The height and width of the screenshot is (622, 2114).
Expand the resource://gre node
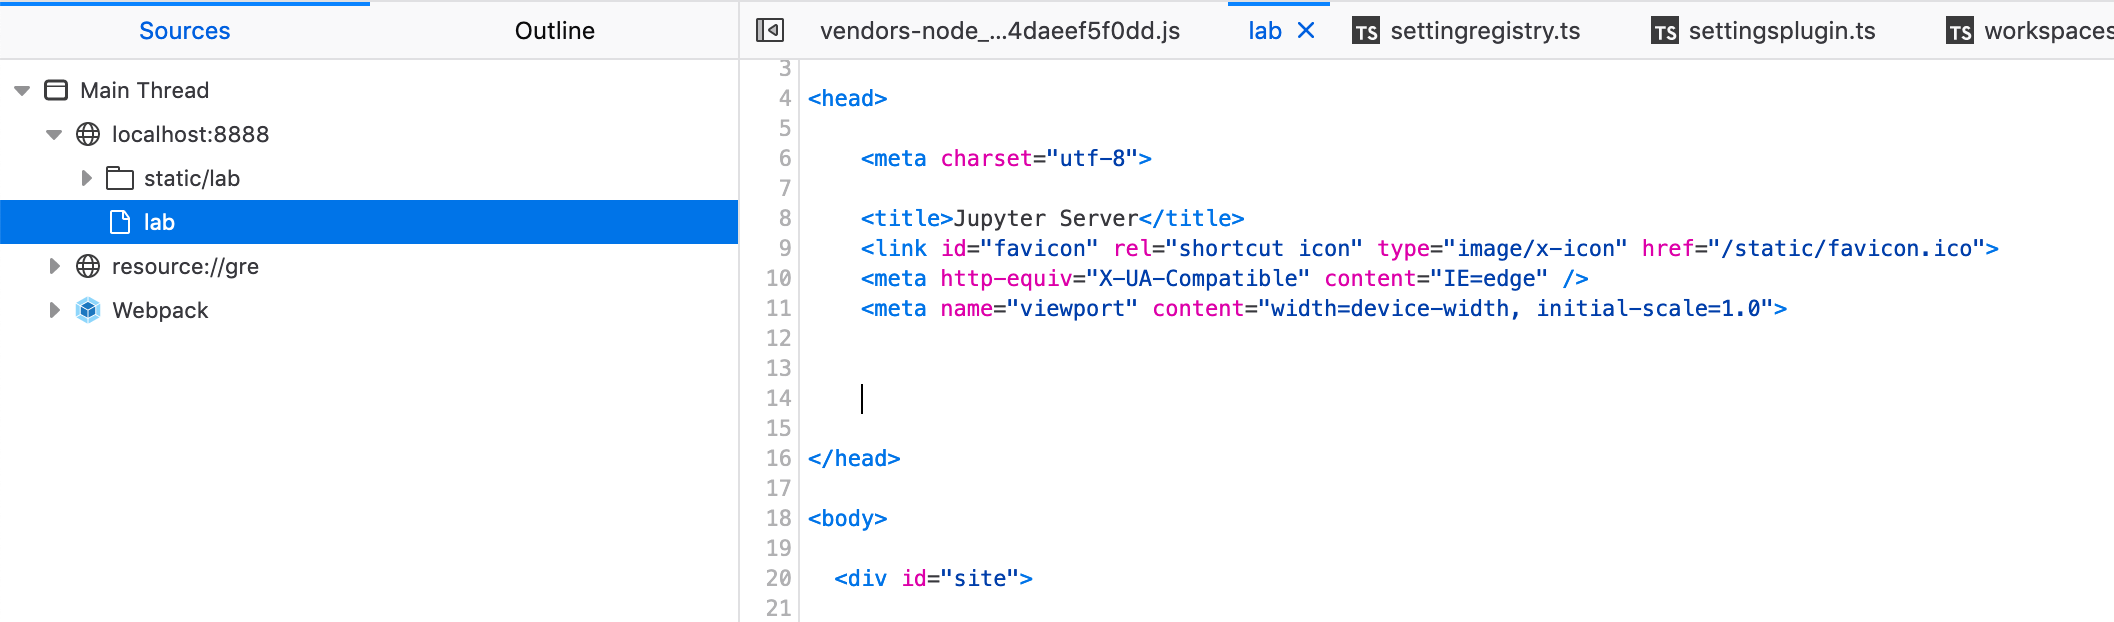point(54,266)
